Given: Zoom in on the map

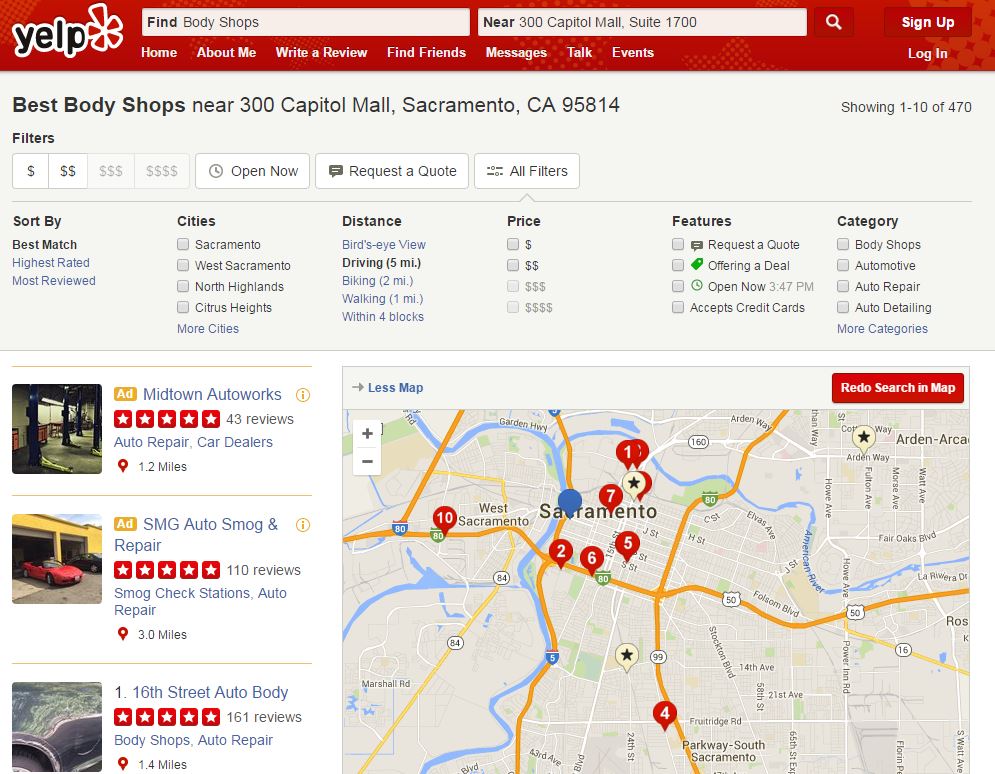Looking at the screenshot, I should 367,433.
